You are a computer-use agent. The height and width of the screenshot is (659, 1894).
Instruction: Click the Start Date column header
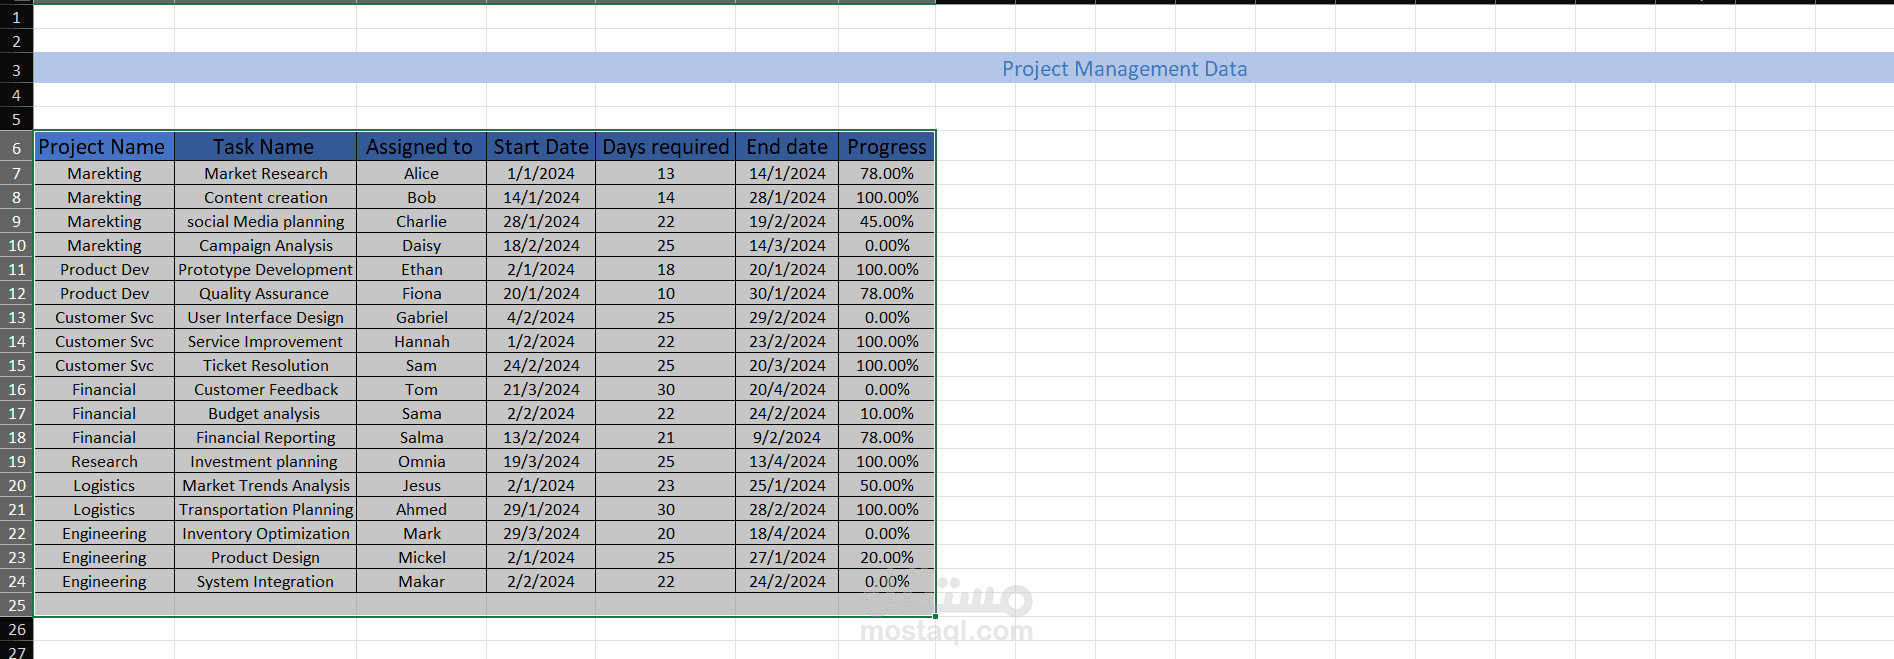pyautogui.click(x=541, y=146)
